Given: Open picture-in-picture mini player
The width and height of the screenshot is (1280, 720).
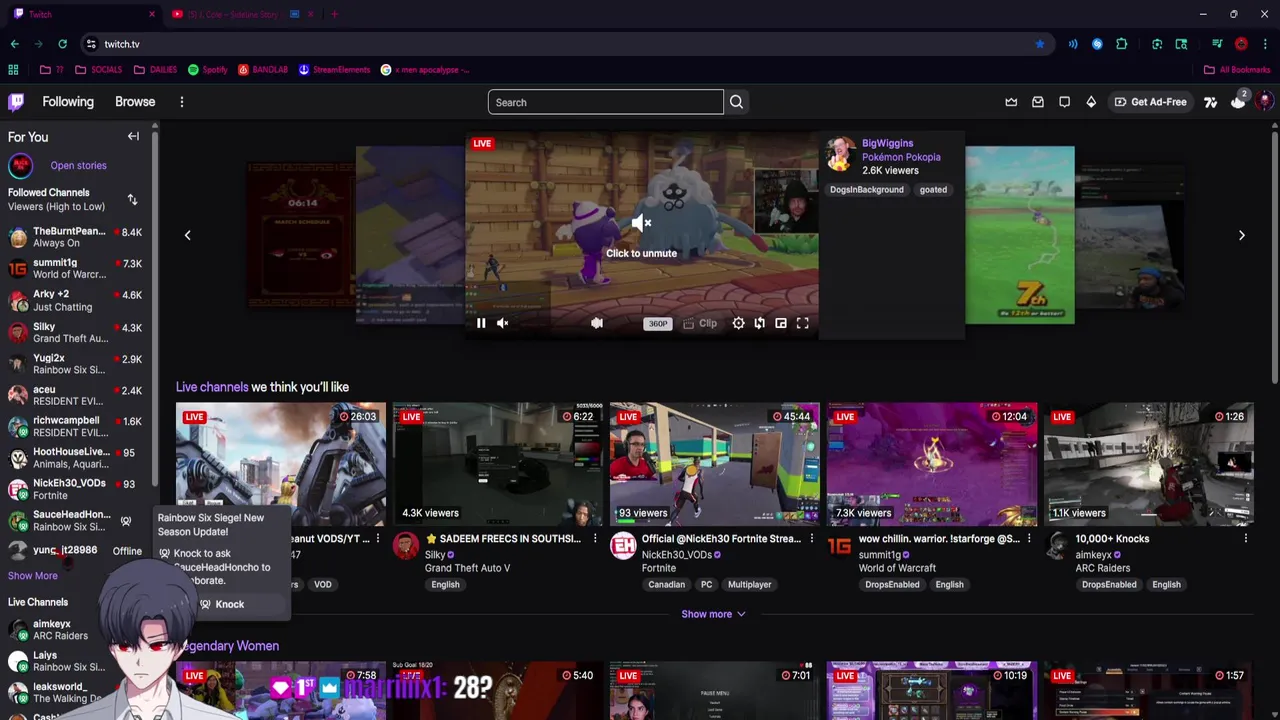Looking at the screenshot, I should [x=781, y=323].
